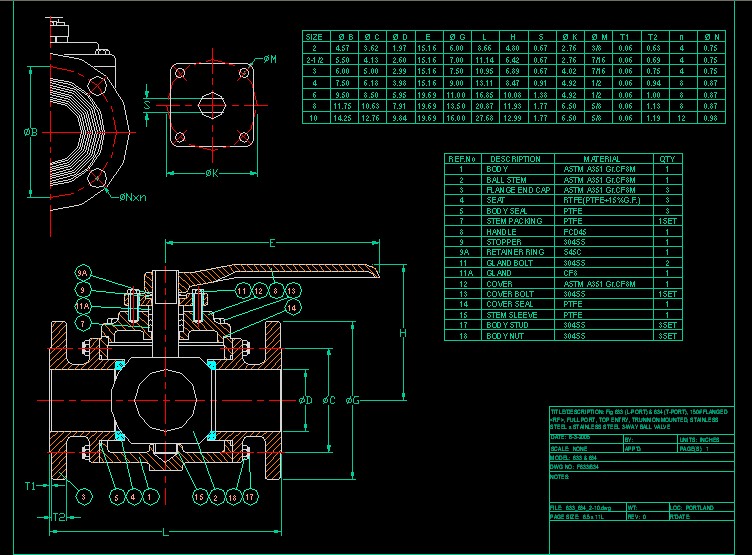Click the MODEL: 633 & 634 field
This screenshot has width=752, height=555.
642,458
